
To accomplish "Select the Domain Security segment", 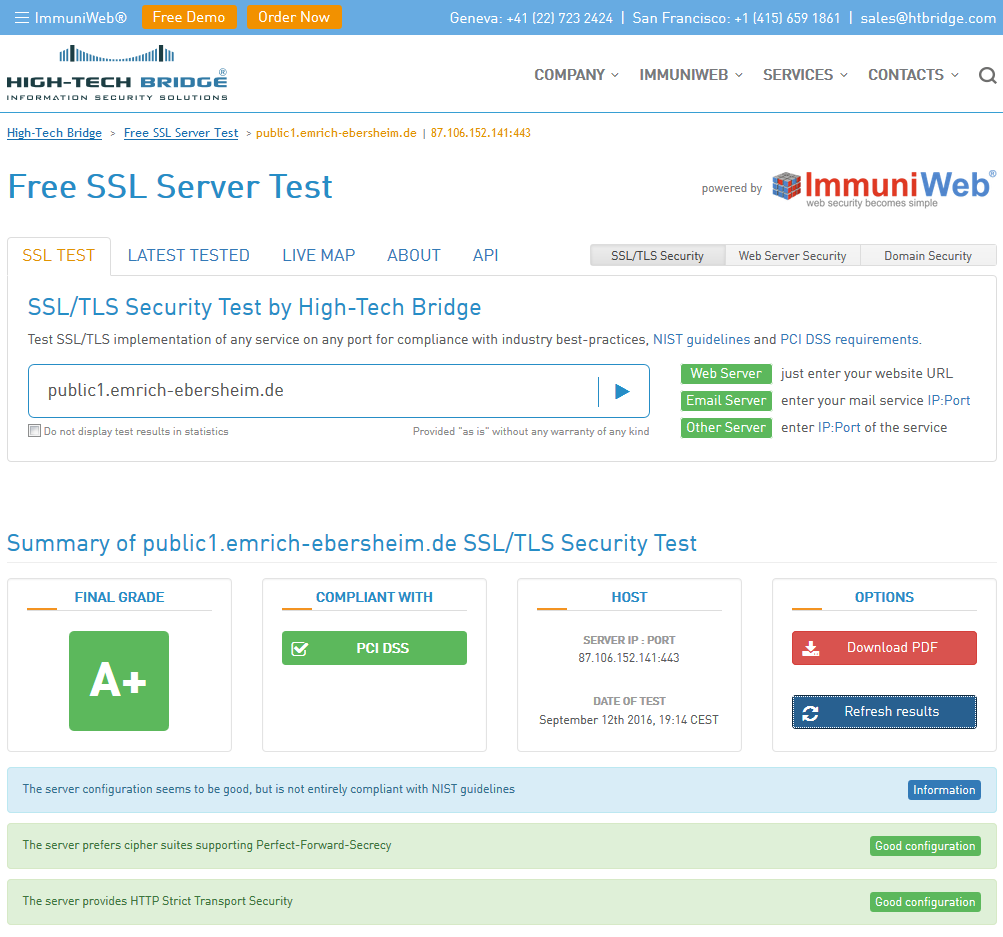I will (928, 256).
